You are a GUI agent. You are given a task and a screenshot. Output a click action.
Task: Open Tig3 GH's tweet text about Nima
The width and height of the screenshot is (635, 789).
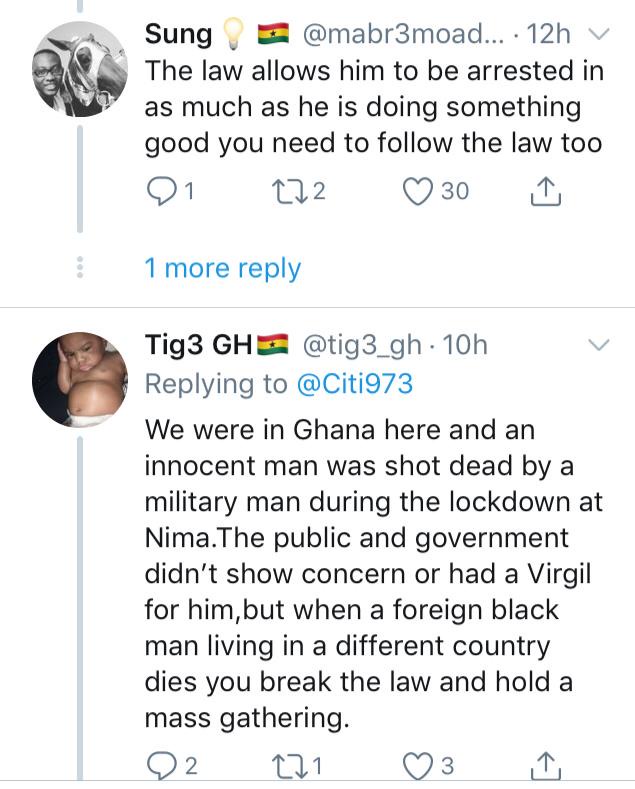click(x=370, y=569)
